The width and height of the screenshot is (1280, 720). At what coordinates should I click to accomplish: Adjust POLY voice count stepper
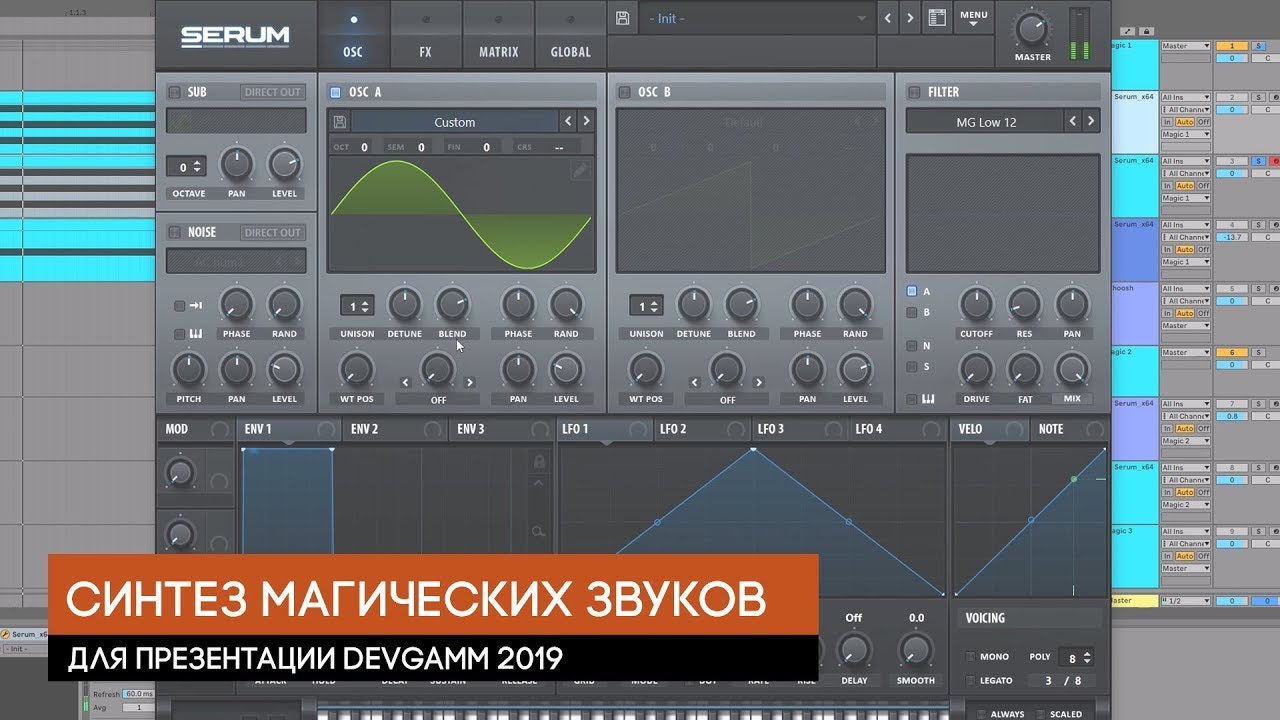coord(1076,657)
